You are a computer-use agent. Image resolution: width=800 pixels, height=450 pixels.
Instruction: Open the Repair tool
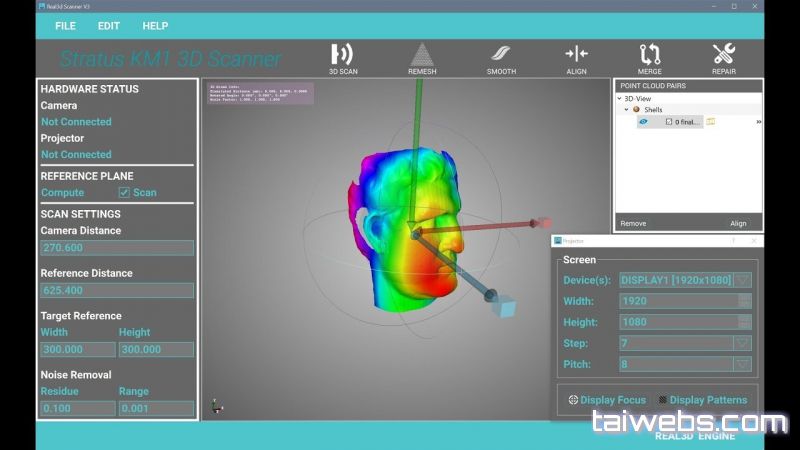pyautogui.click(x=724, y=55)
